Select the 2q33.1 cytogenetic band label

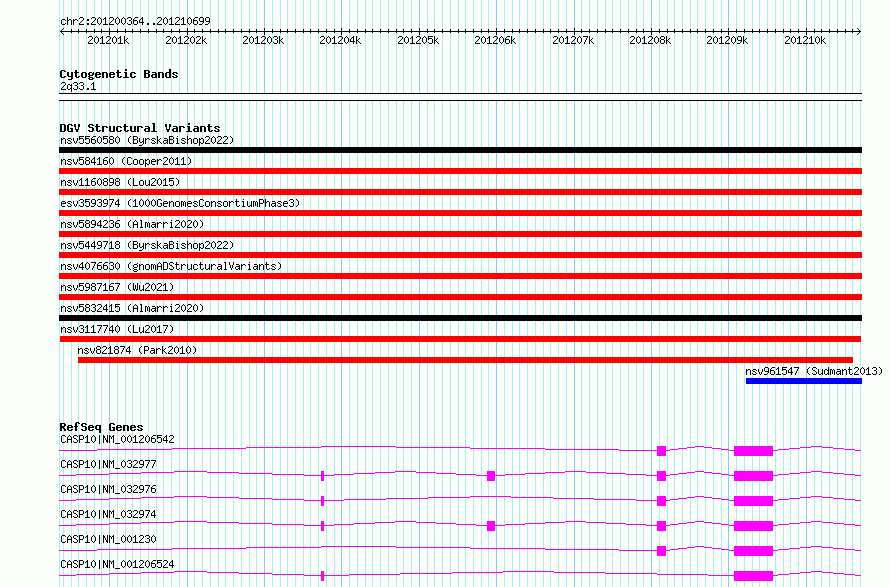(78, 86)
